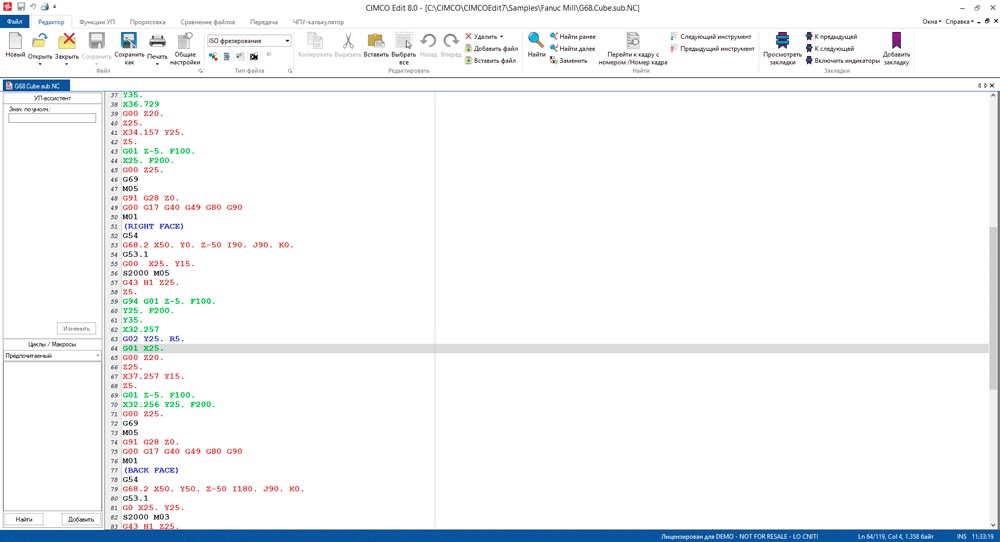Click the vertical scrollbar of the editor
This screenshot has height=542, width=1000.
pyautogui.click(x=994, y=310)
